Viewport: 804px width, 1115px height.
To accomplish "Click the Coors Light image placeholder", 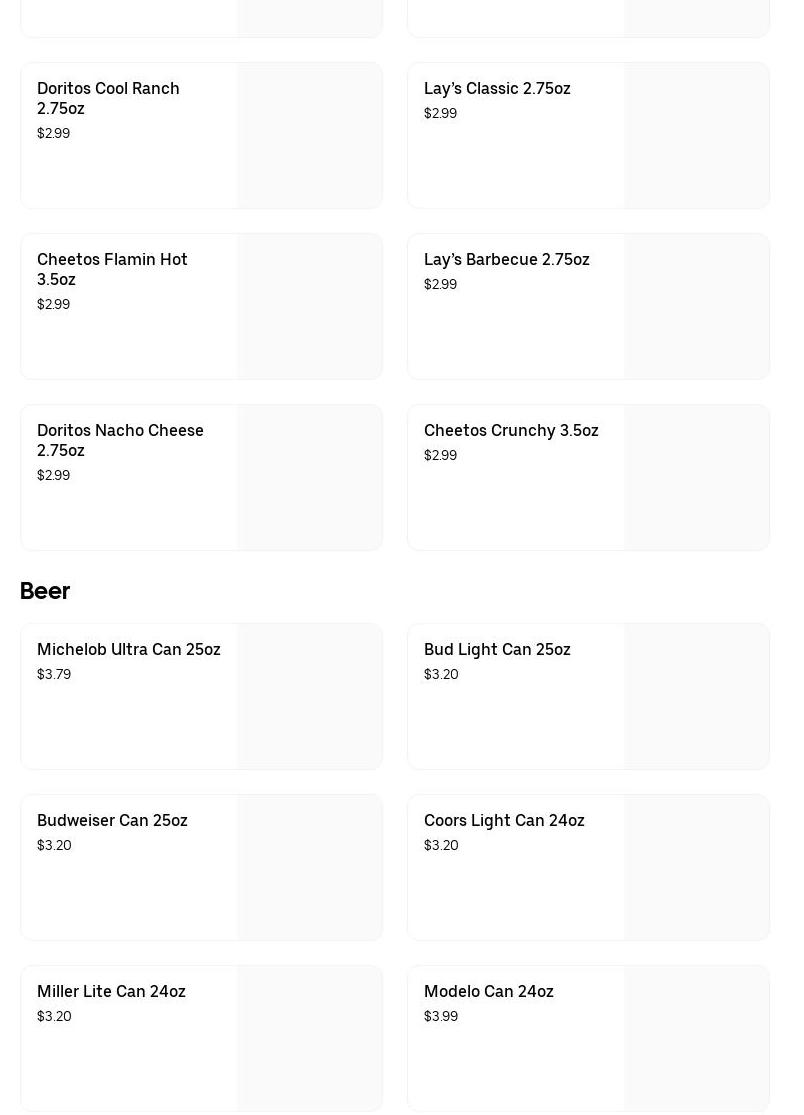I will (696, 868).
